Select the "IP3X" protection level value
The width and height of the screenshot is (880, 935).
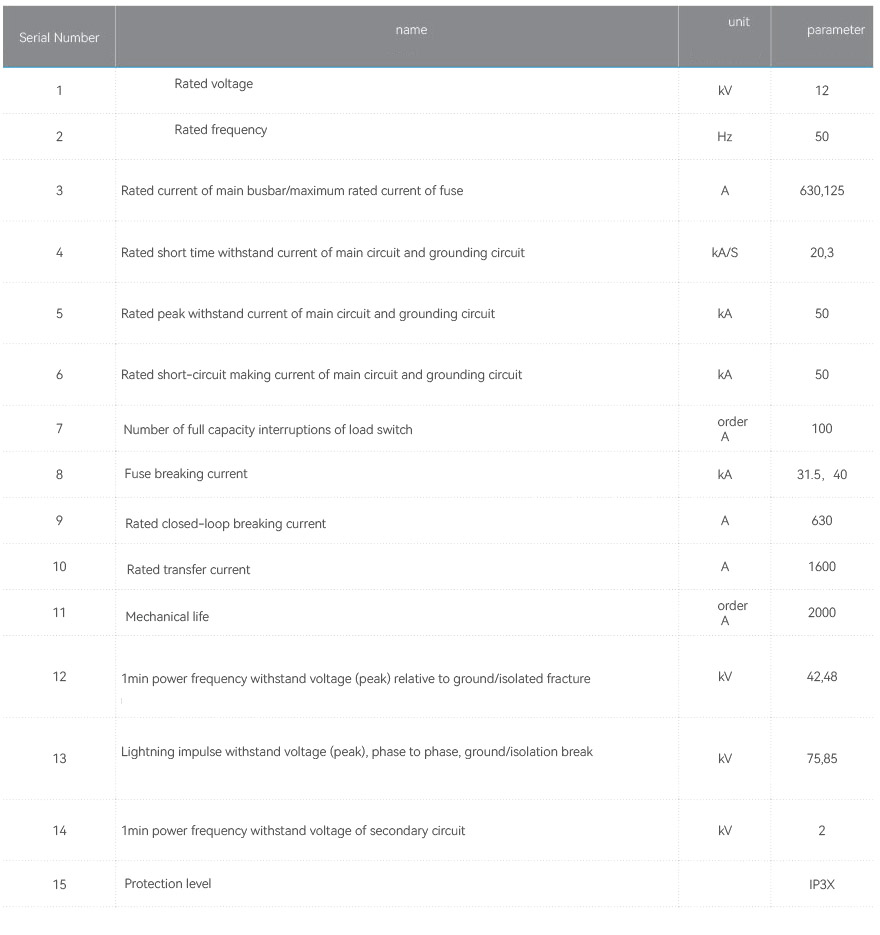click(x=822, y=885)
